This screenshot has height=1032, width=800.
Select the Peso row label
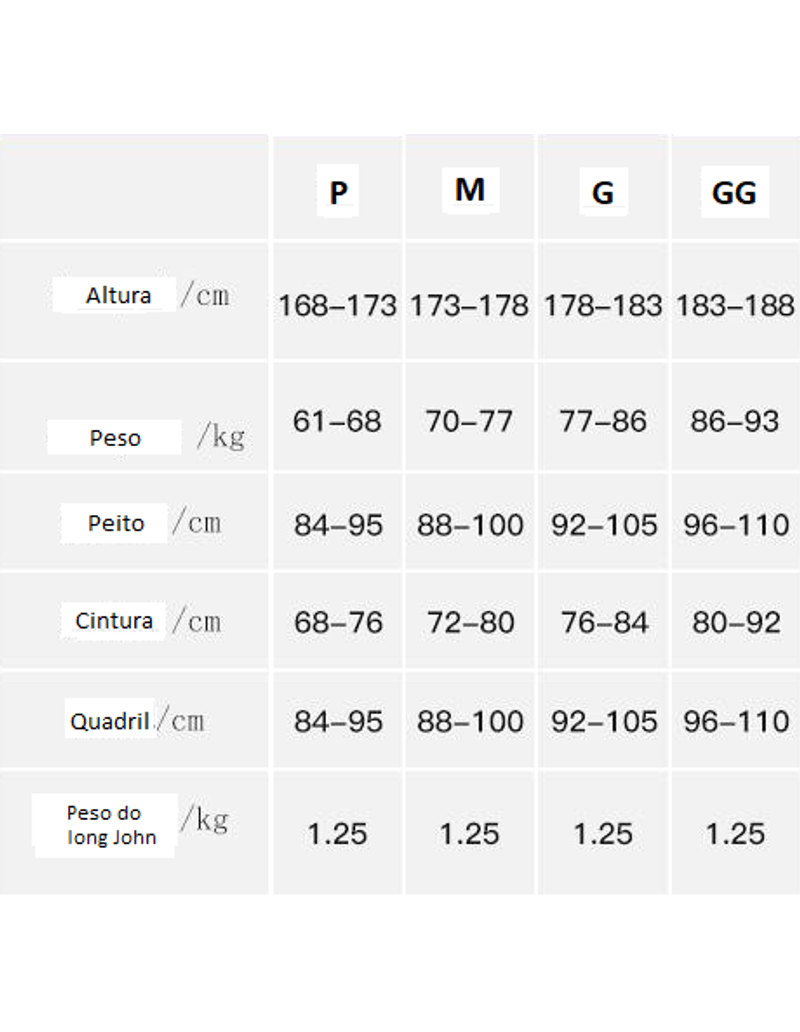(x=115, y=438)
